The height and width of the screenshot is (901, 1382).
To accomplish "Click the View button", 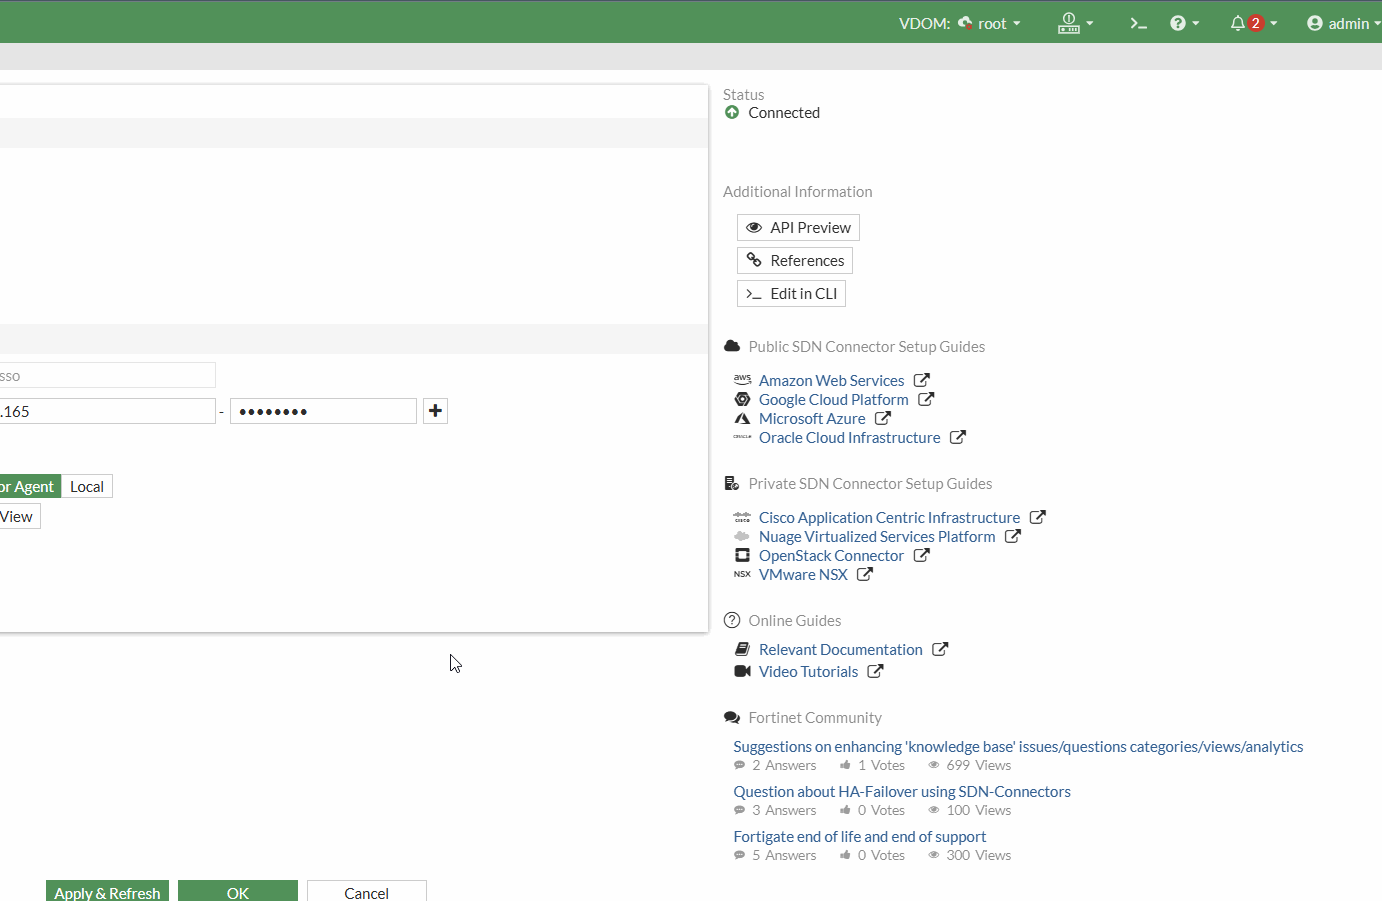I will pos(19,517).
